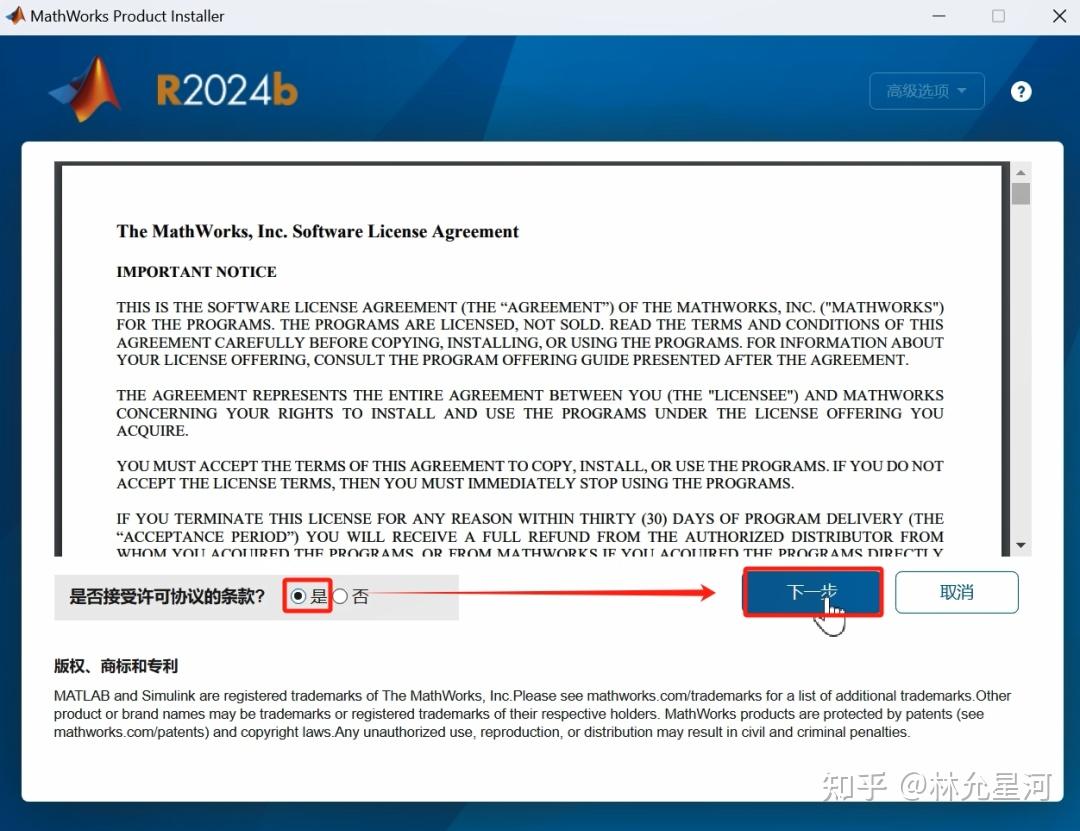Click the 下一步 button
Viewport: 1080px width, 831px height.
coord(812,592)
